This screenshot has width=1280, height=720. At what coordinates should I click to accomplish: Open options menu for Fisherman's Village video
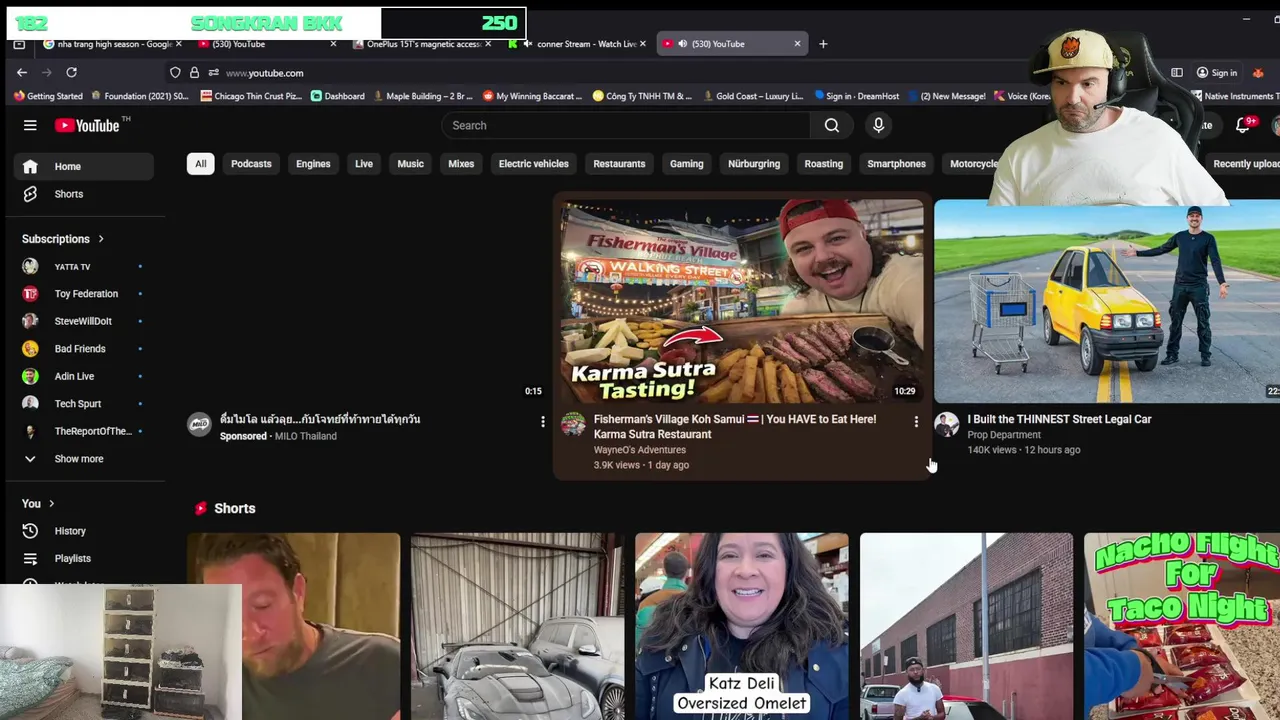coord(916,422)
